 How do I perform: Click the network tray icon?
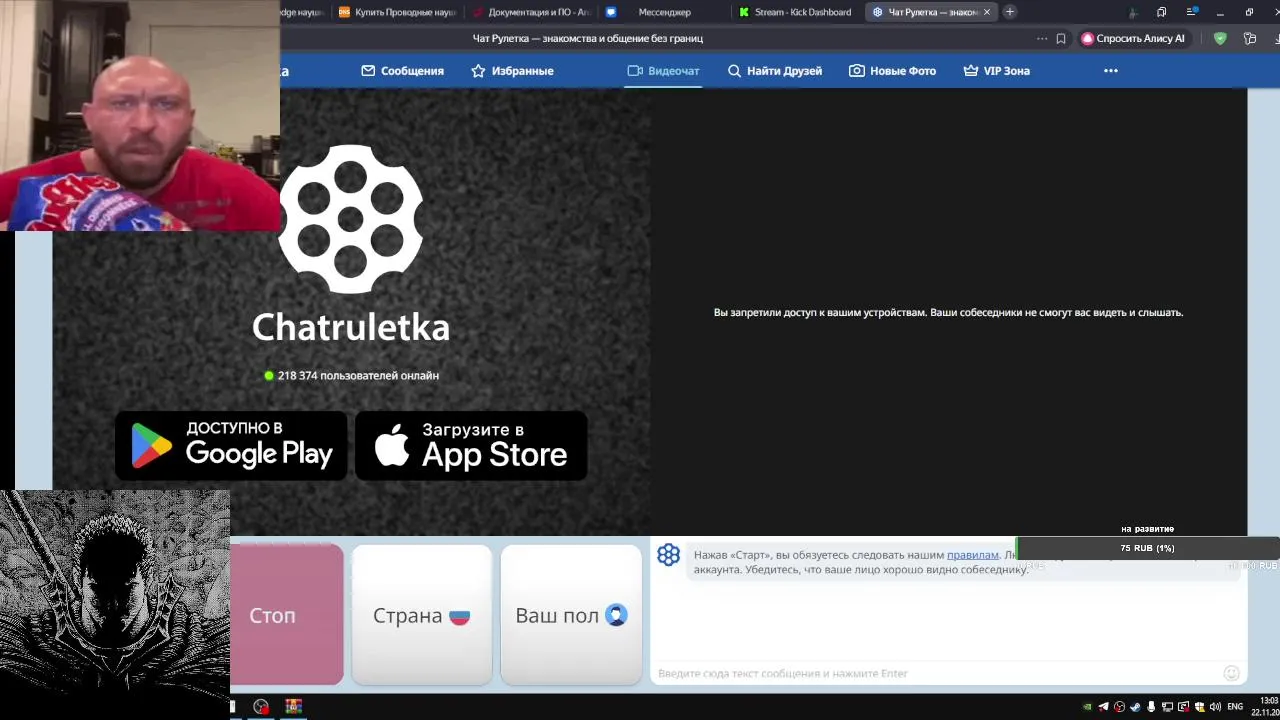click(x=1167, y=707)
